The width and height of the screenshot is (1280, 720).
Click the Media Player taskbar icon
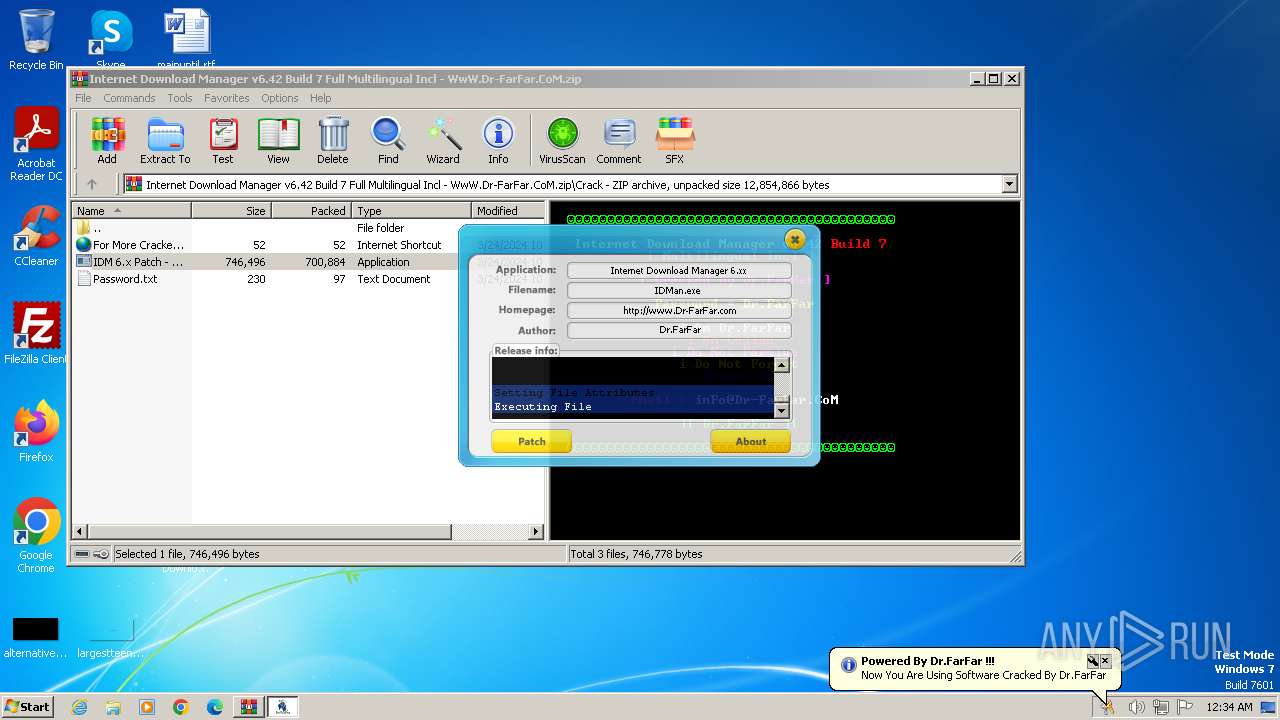[x=147, y=707]
